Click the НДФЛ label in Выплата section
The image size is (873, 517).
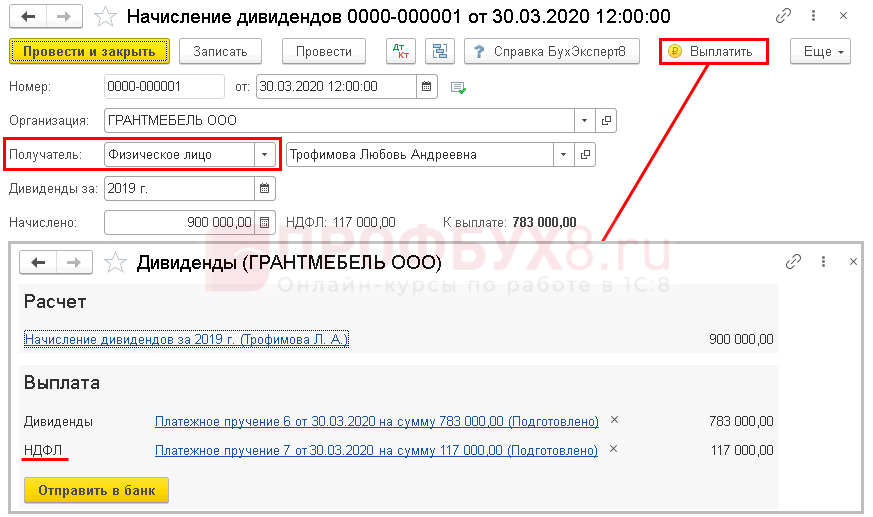[x=43, y=450]
